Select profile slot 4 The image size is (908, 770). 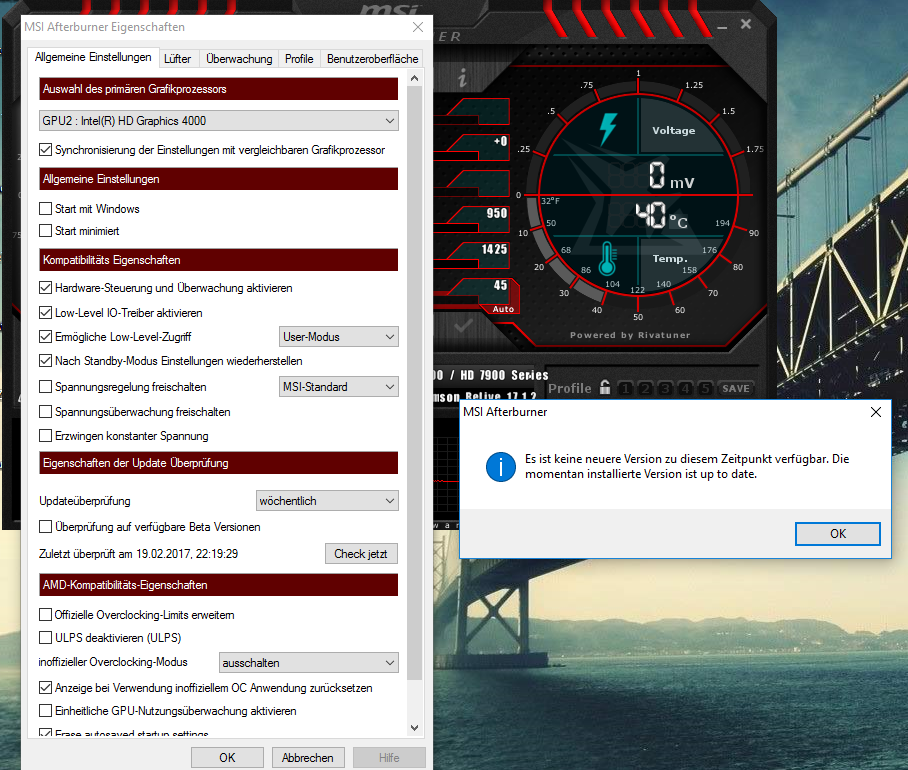pos(685,388)
